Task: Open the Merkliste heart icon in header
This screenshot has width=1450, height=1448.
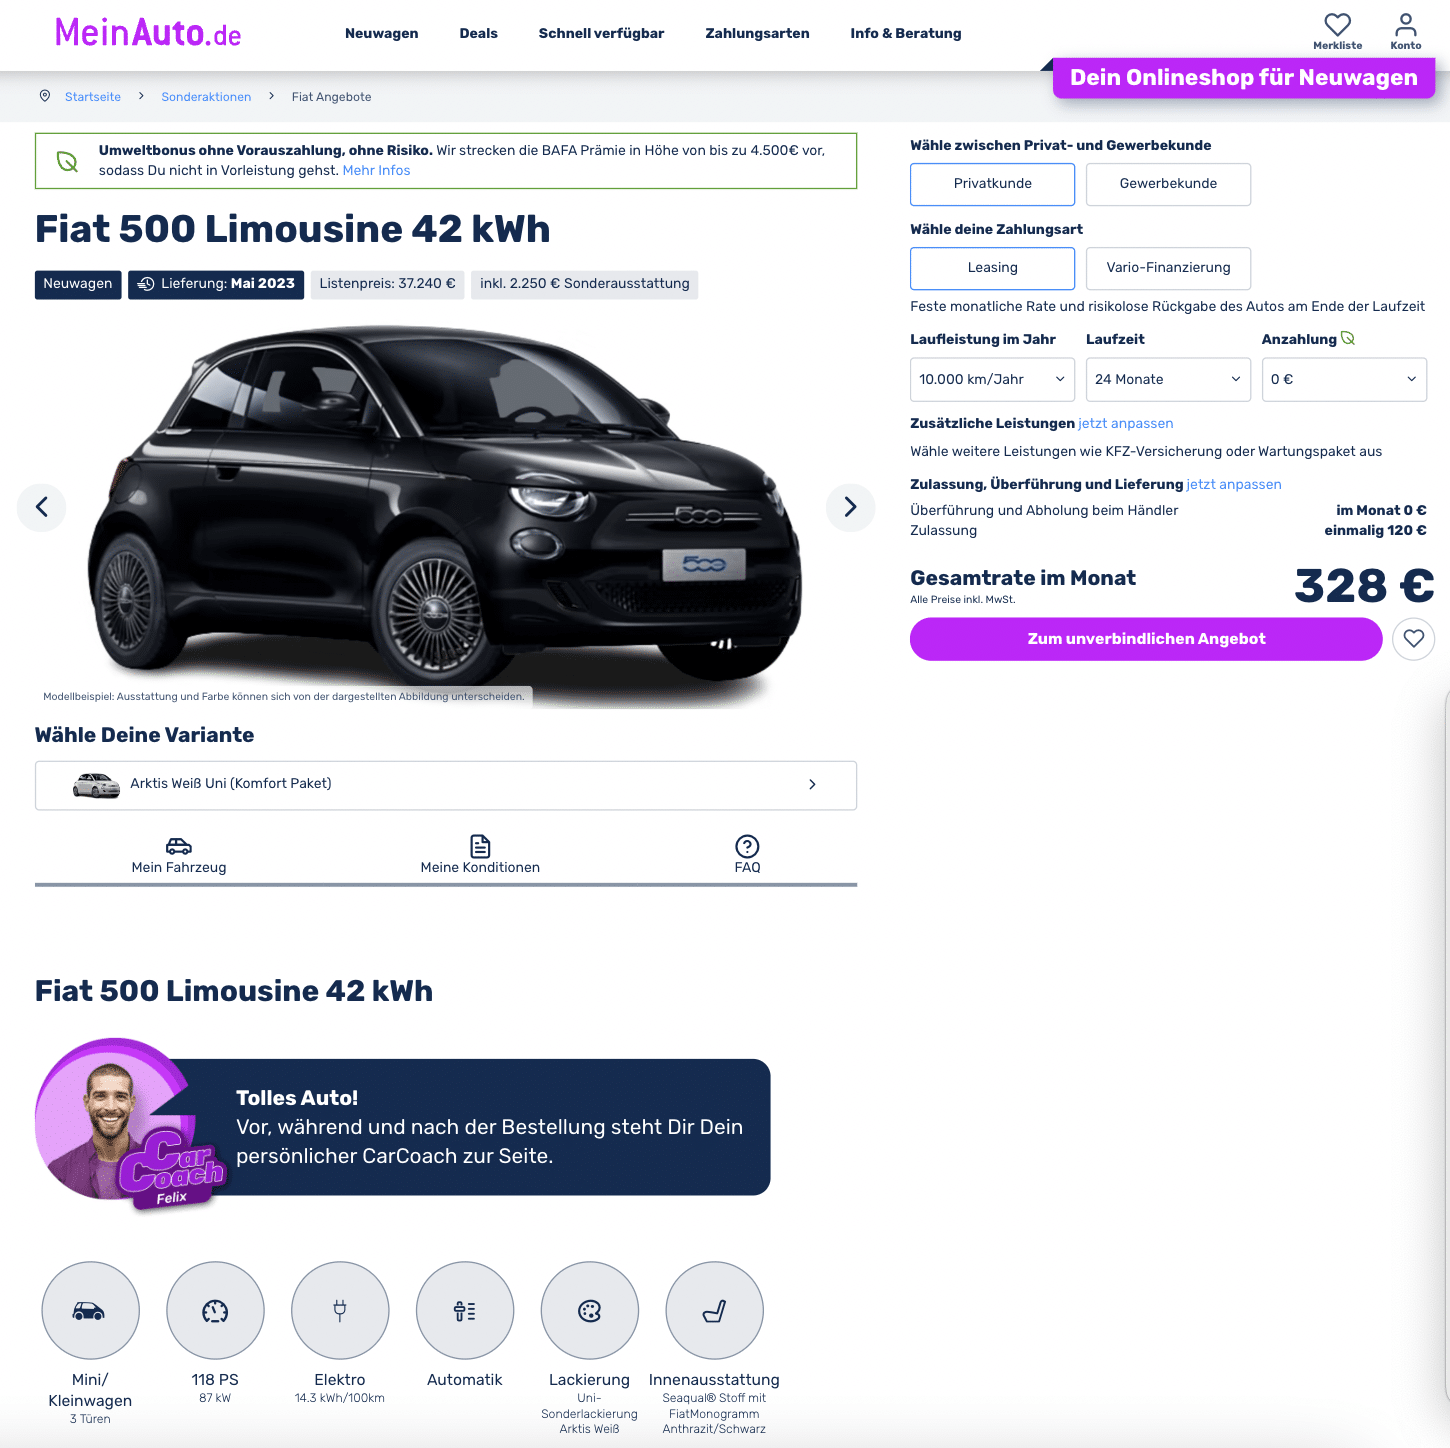Action: tap(1337, 25)
